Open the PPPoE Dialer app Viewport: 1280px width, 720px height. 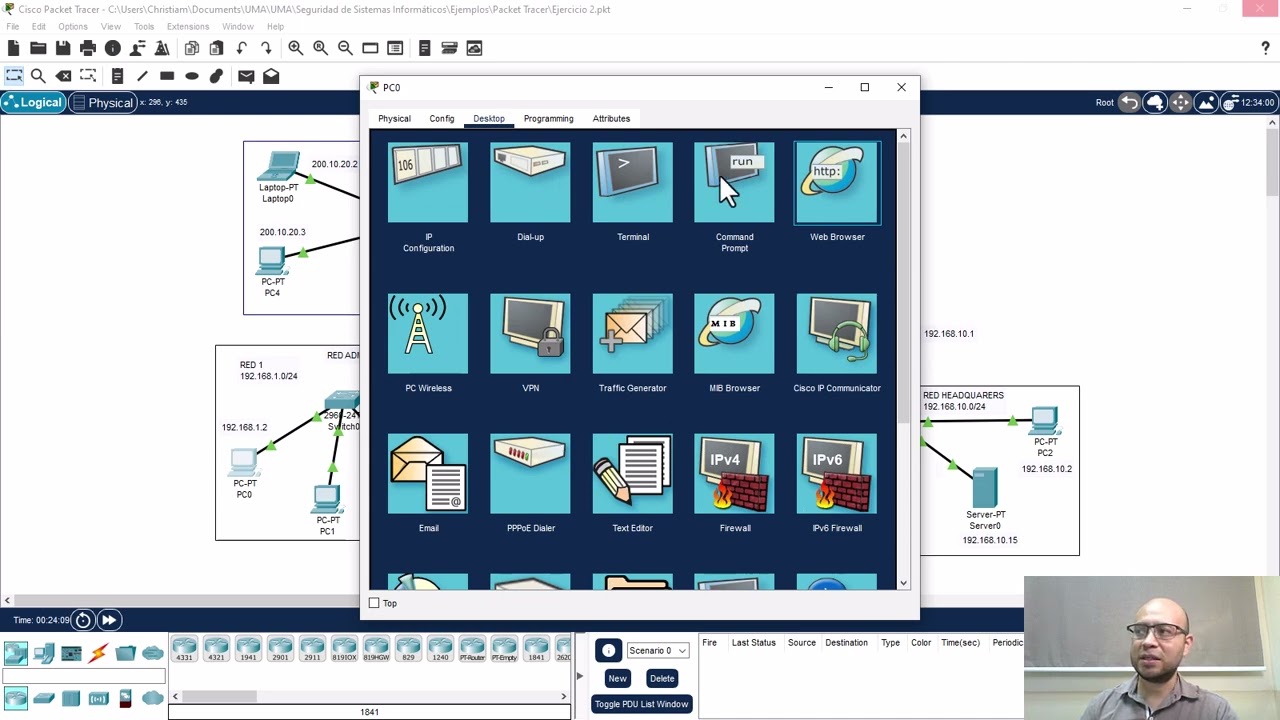click(530, 473)
